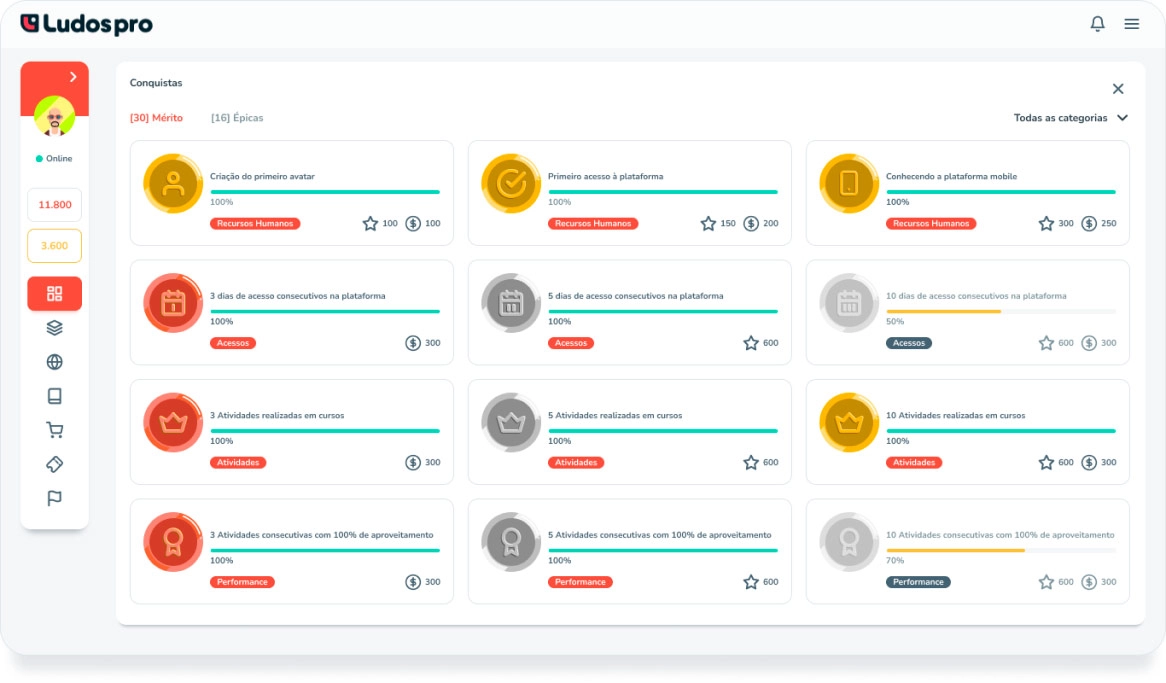Open the shopping cart in sidebar
The width and height of the screenshot is (1166, 683).
point(55,430)
